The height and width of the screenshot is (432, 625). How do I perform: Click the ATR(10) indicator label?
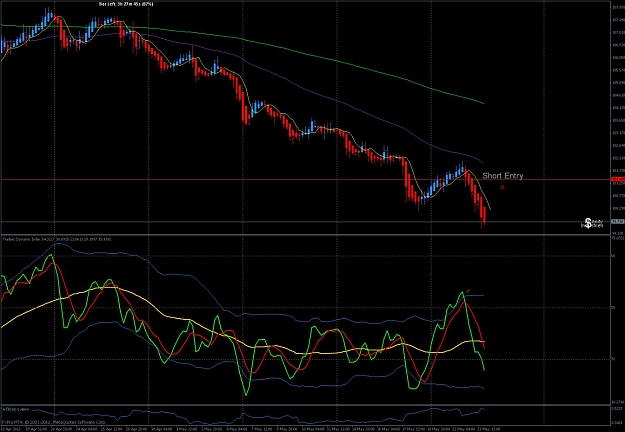point(16,409)
